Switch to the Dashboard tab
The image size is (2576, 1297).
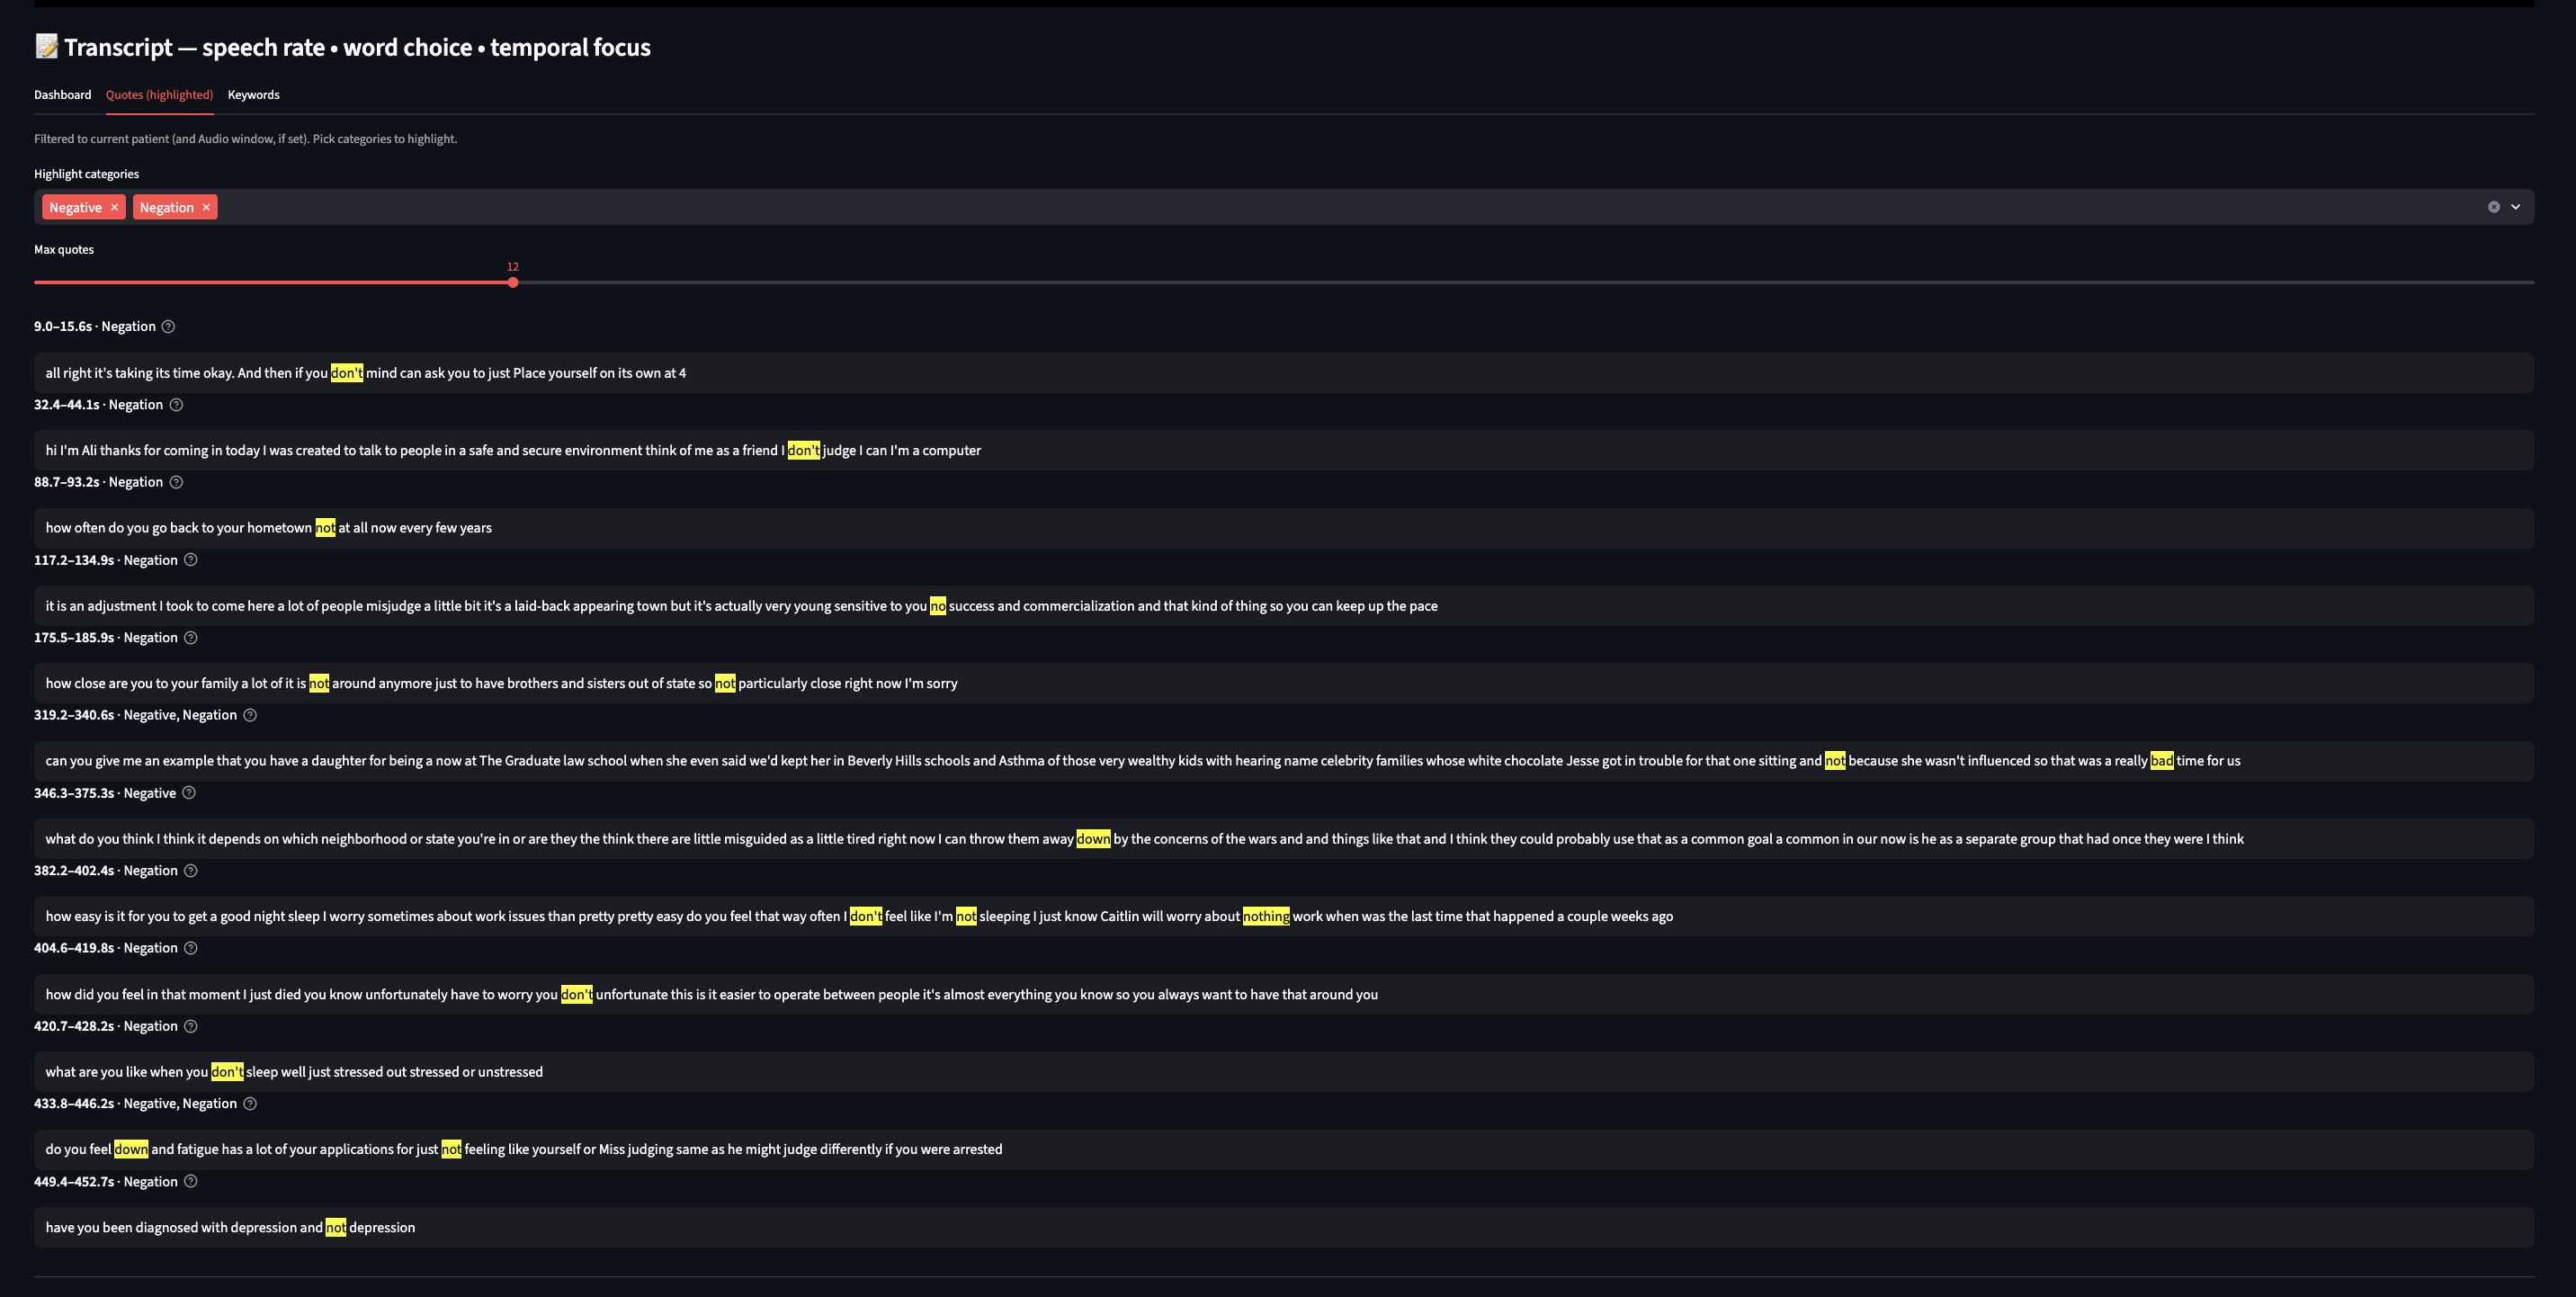(62, 95)
